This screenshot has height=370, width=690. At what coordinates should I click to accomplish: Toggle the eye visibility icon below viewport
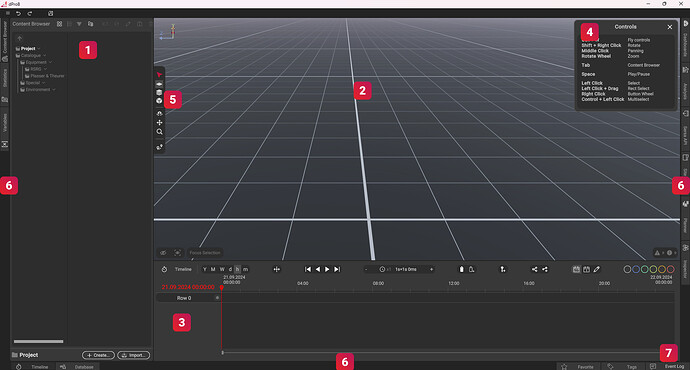pos(163,253)
